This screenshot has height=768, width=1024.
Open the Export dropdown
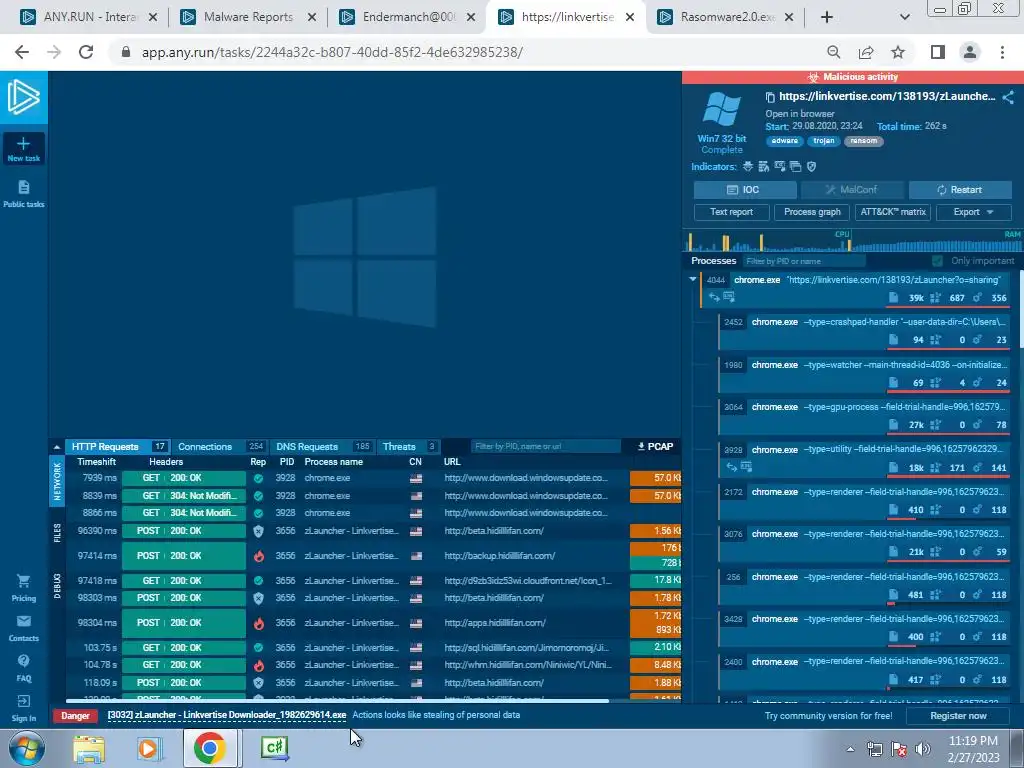pos(974,212)
